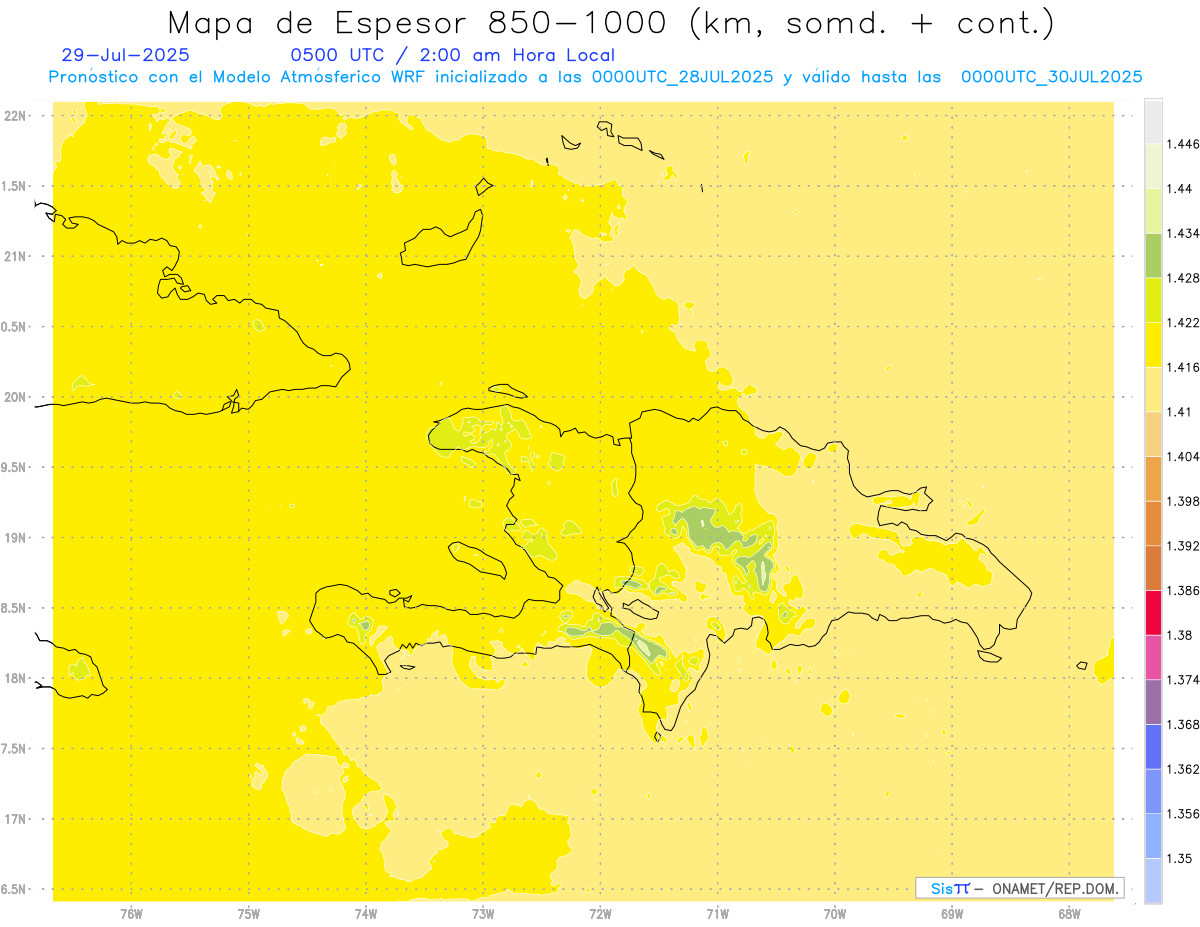Click the colorbar value '1.428'
1200x927 pixels.
click(x=1183, y=279)
